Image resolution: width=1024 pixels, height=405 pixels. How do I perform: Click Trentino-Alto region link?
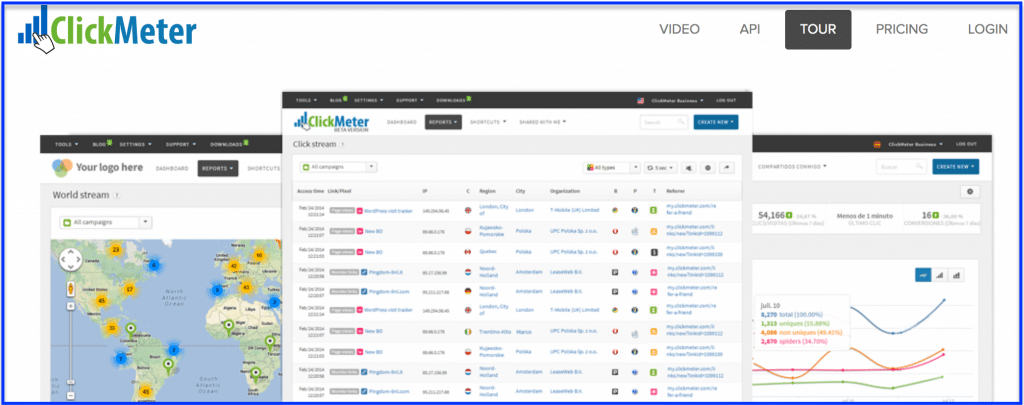coord(497,331)
